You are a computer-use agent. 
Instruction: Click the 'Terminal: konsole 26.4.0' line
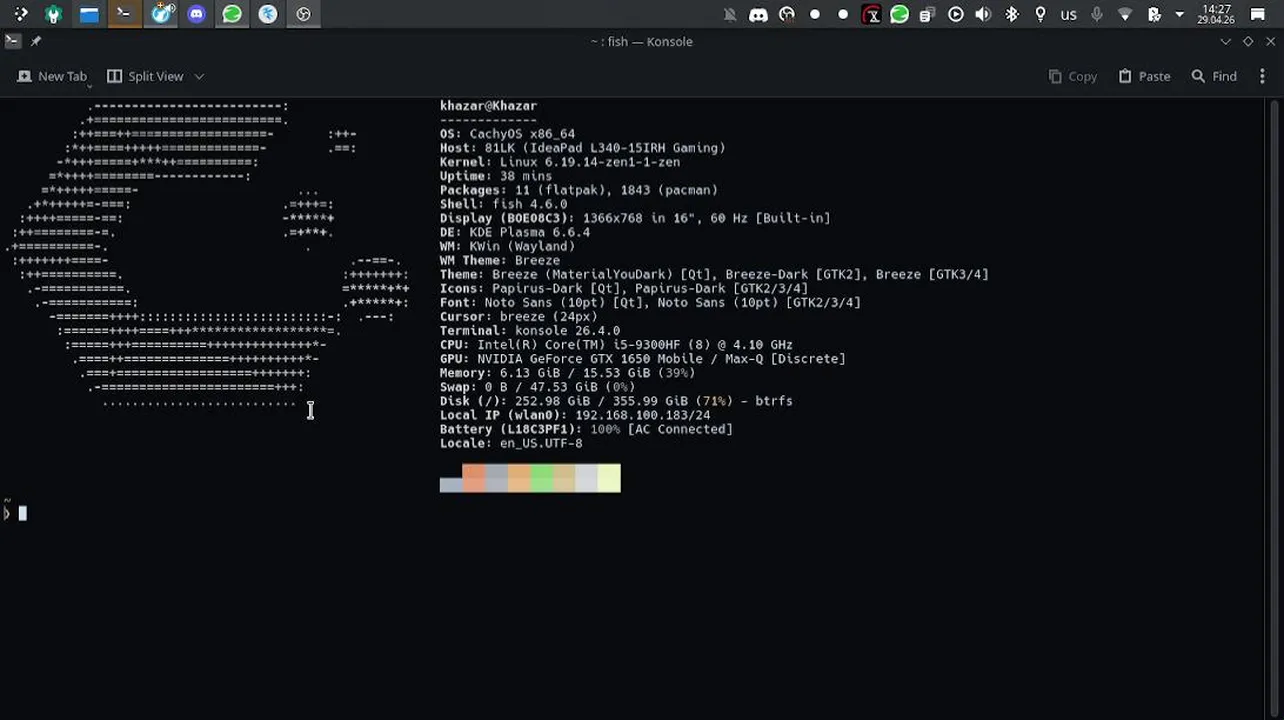(530, 330)
